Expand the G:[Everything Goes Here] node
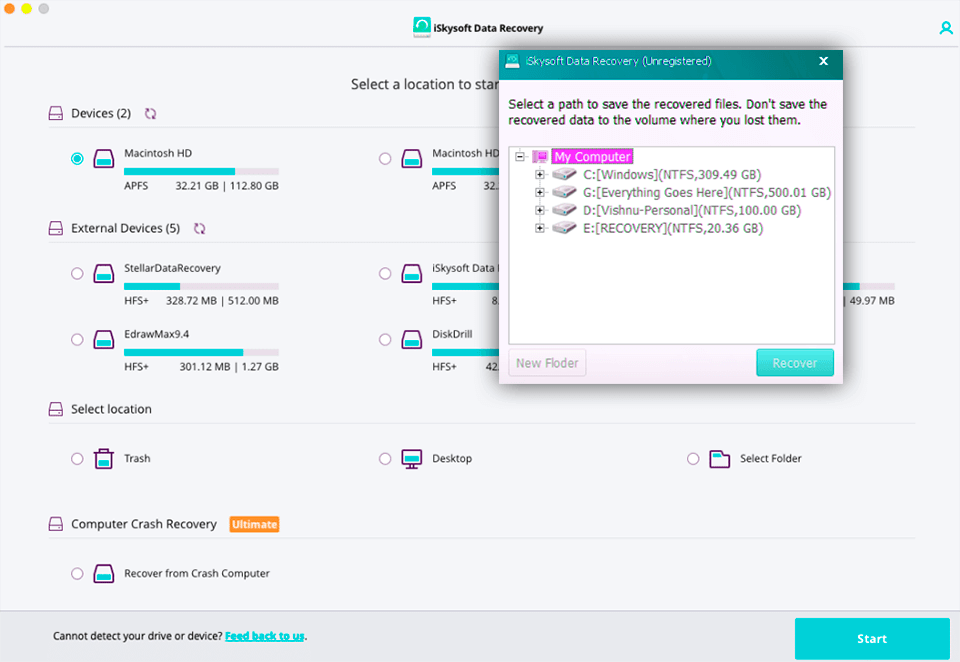960x662 pixels. tap(540, 193)
